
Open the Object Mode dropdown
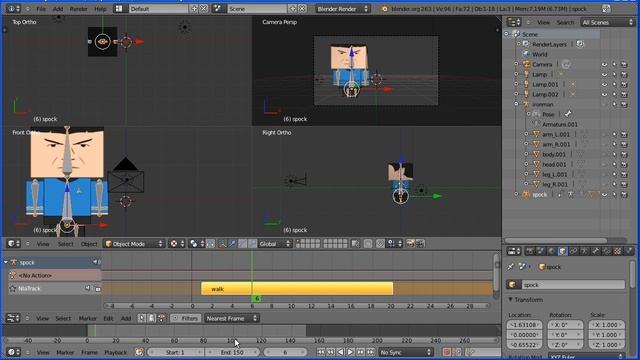pyautogui.click(x=133, y=244)
